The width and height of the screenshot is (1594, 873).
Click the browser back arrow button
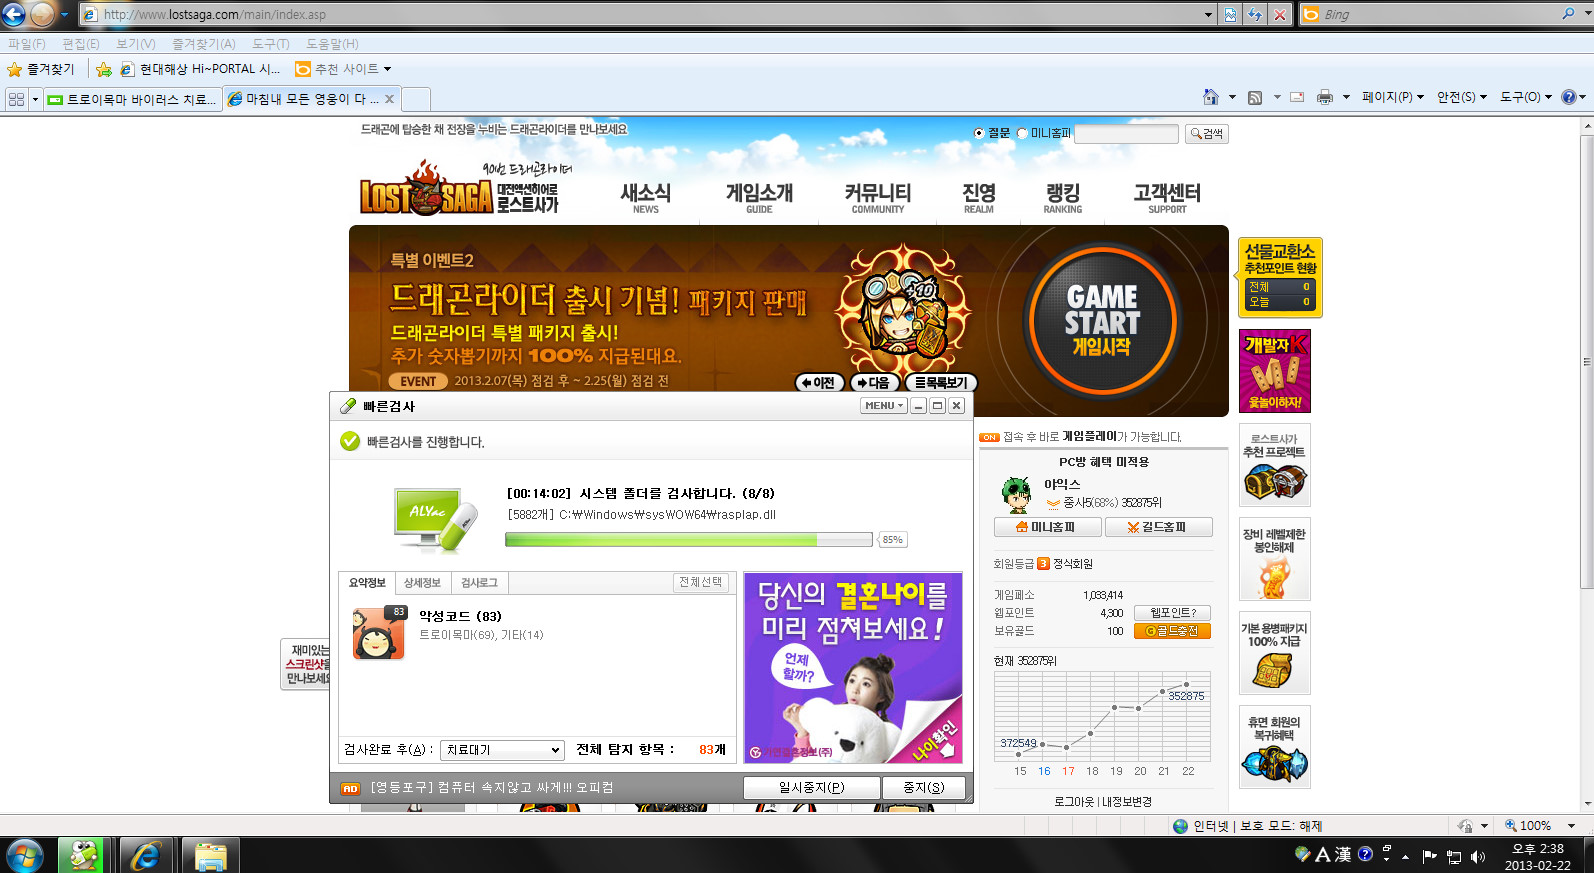13,14
